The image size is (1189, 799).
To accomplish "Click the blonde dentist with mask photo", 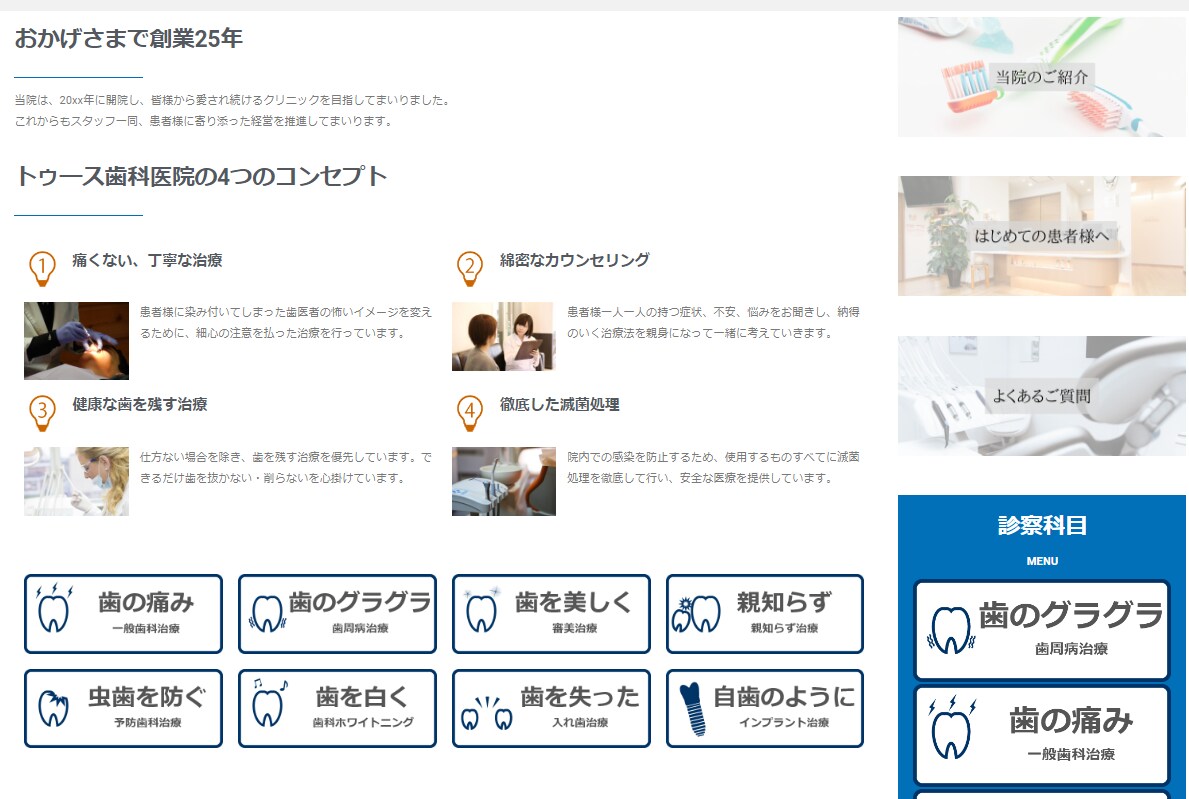I will point(77,481).
